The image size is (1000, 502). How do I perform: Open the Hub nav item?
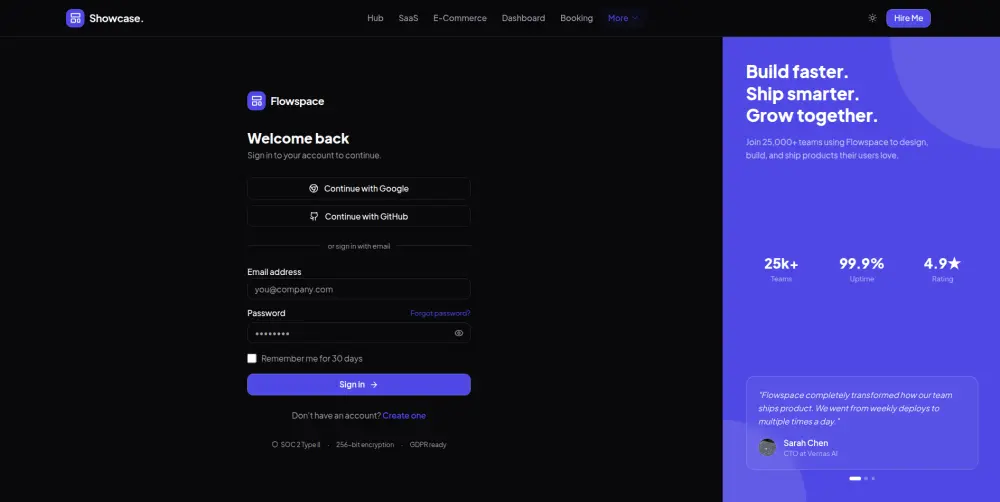[x=375, y=18]
